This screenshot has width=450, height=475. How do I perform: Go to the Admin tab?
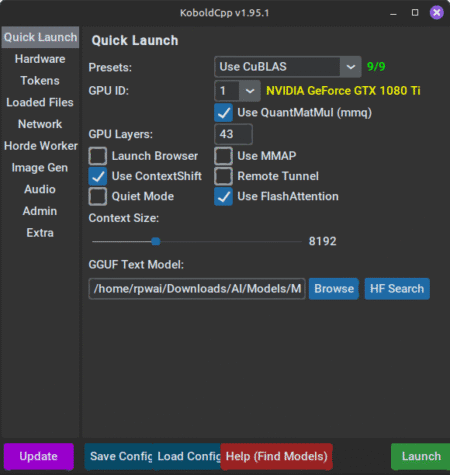click(40, 211)
